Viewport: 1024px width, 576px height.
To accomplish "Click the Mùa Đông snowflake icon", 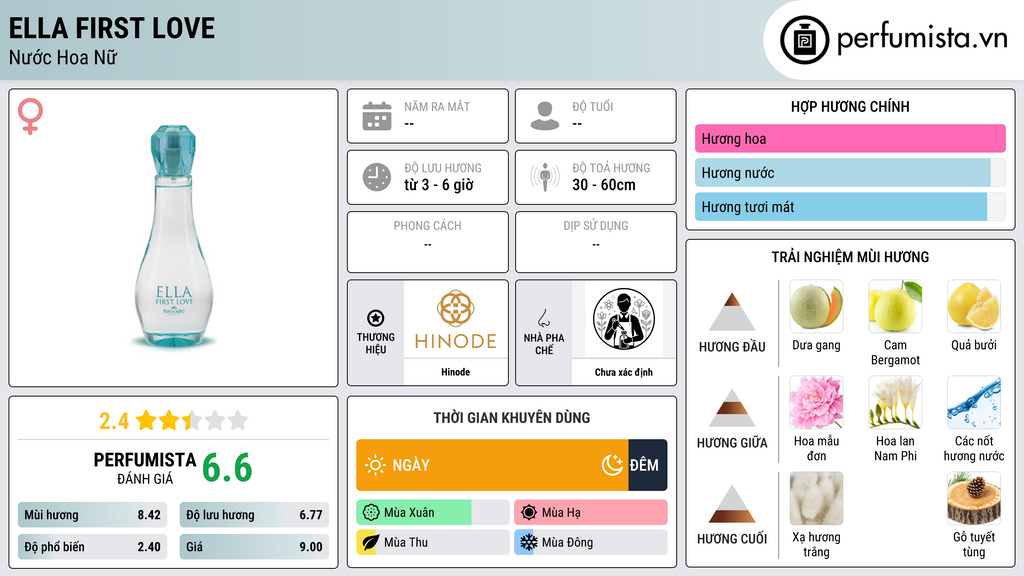I will (528, 542).
